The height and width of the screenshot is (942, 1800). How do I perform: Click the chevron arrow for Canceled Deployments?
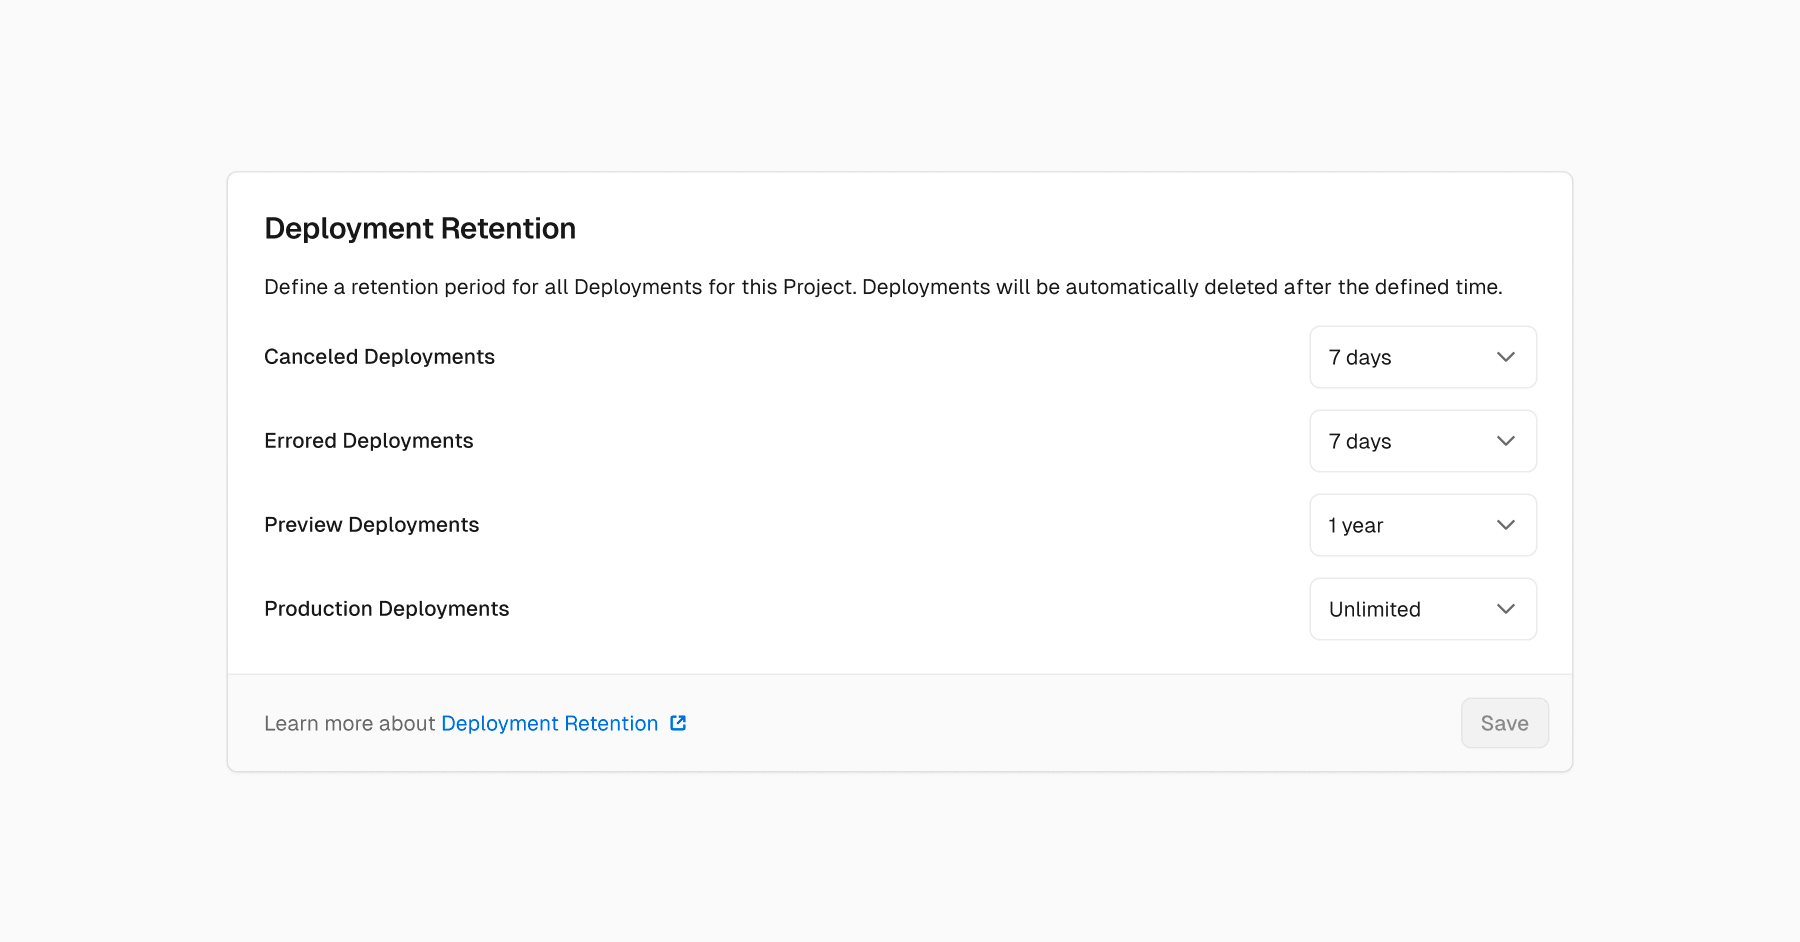coord(1506,357)
